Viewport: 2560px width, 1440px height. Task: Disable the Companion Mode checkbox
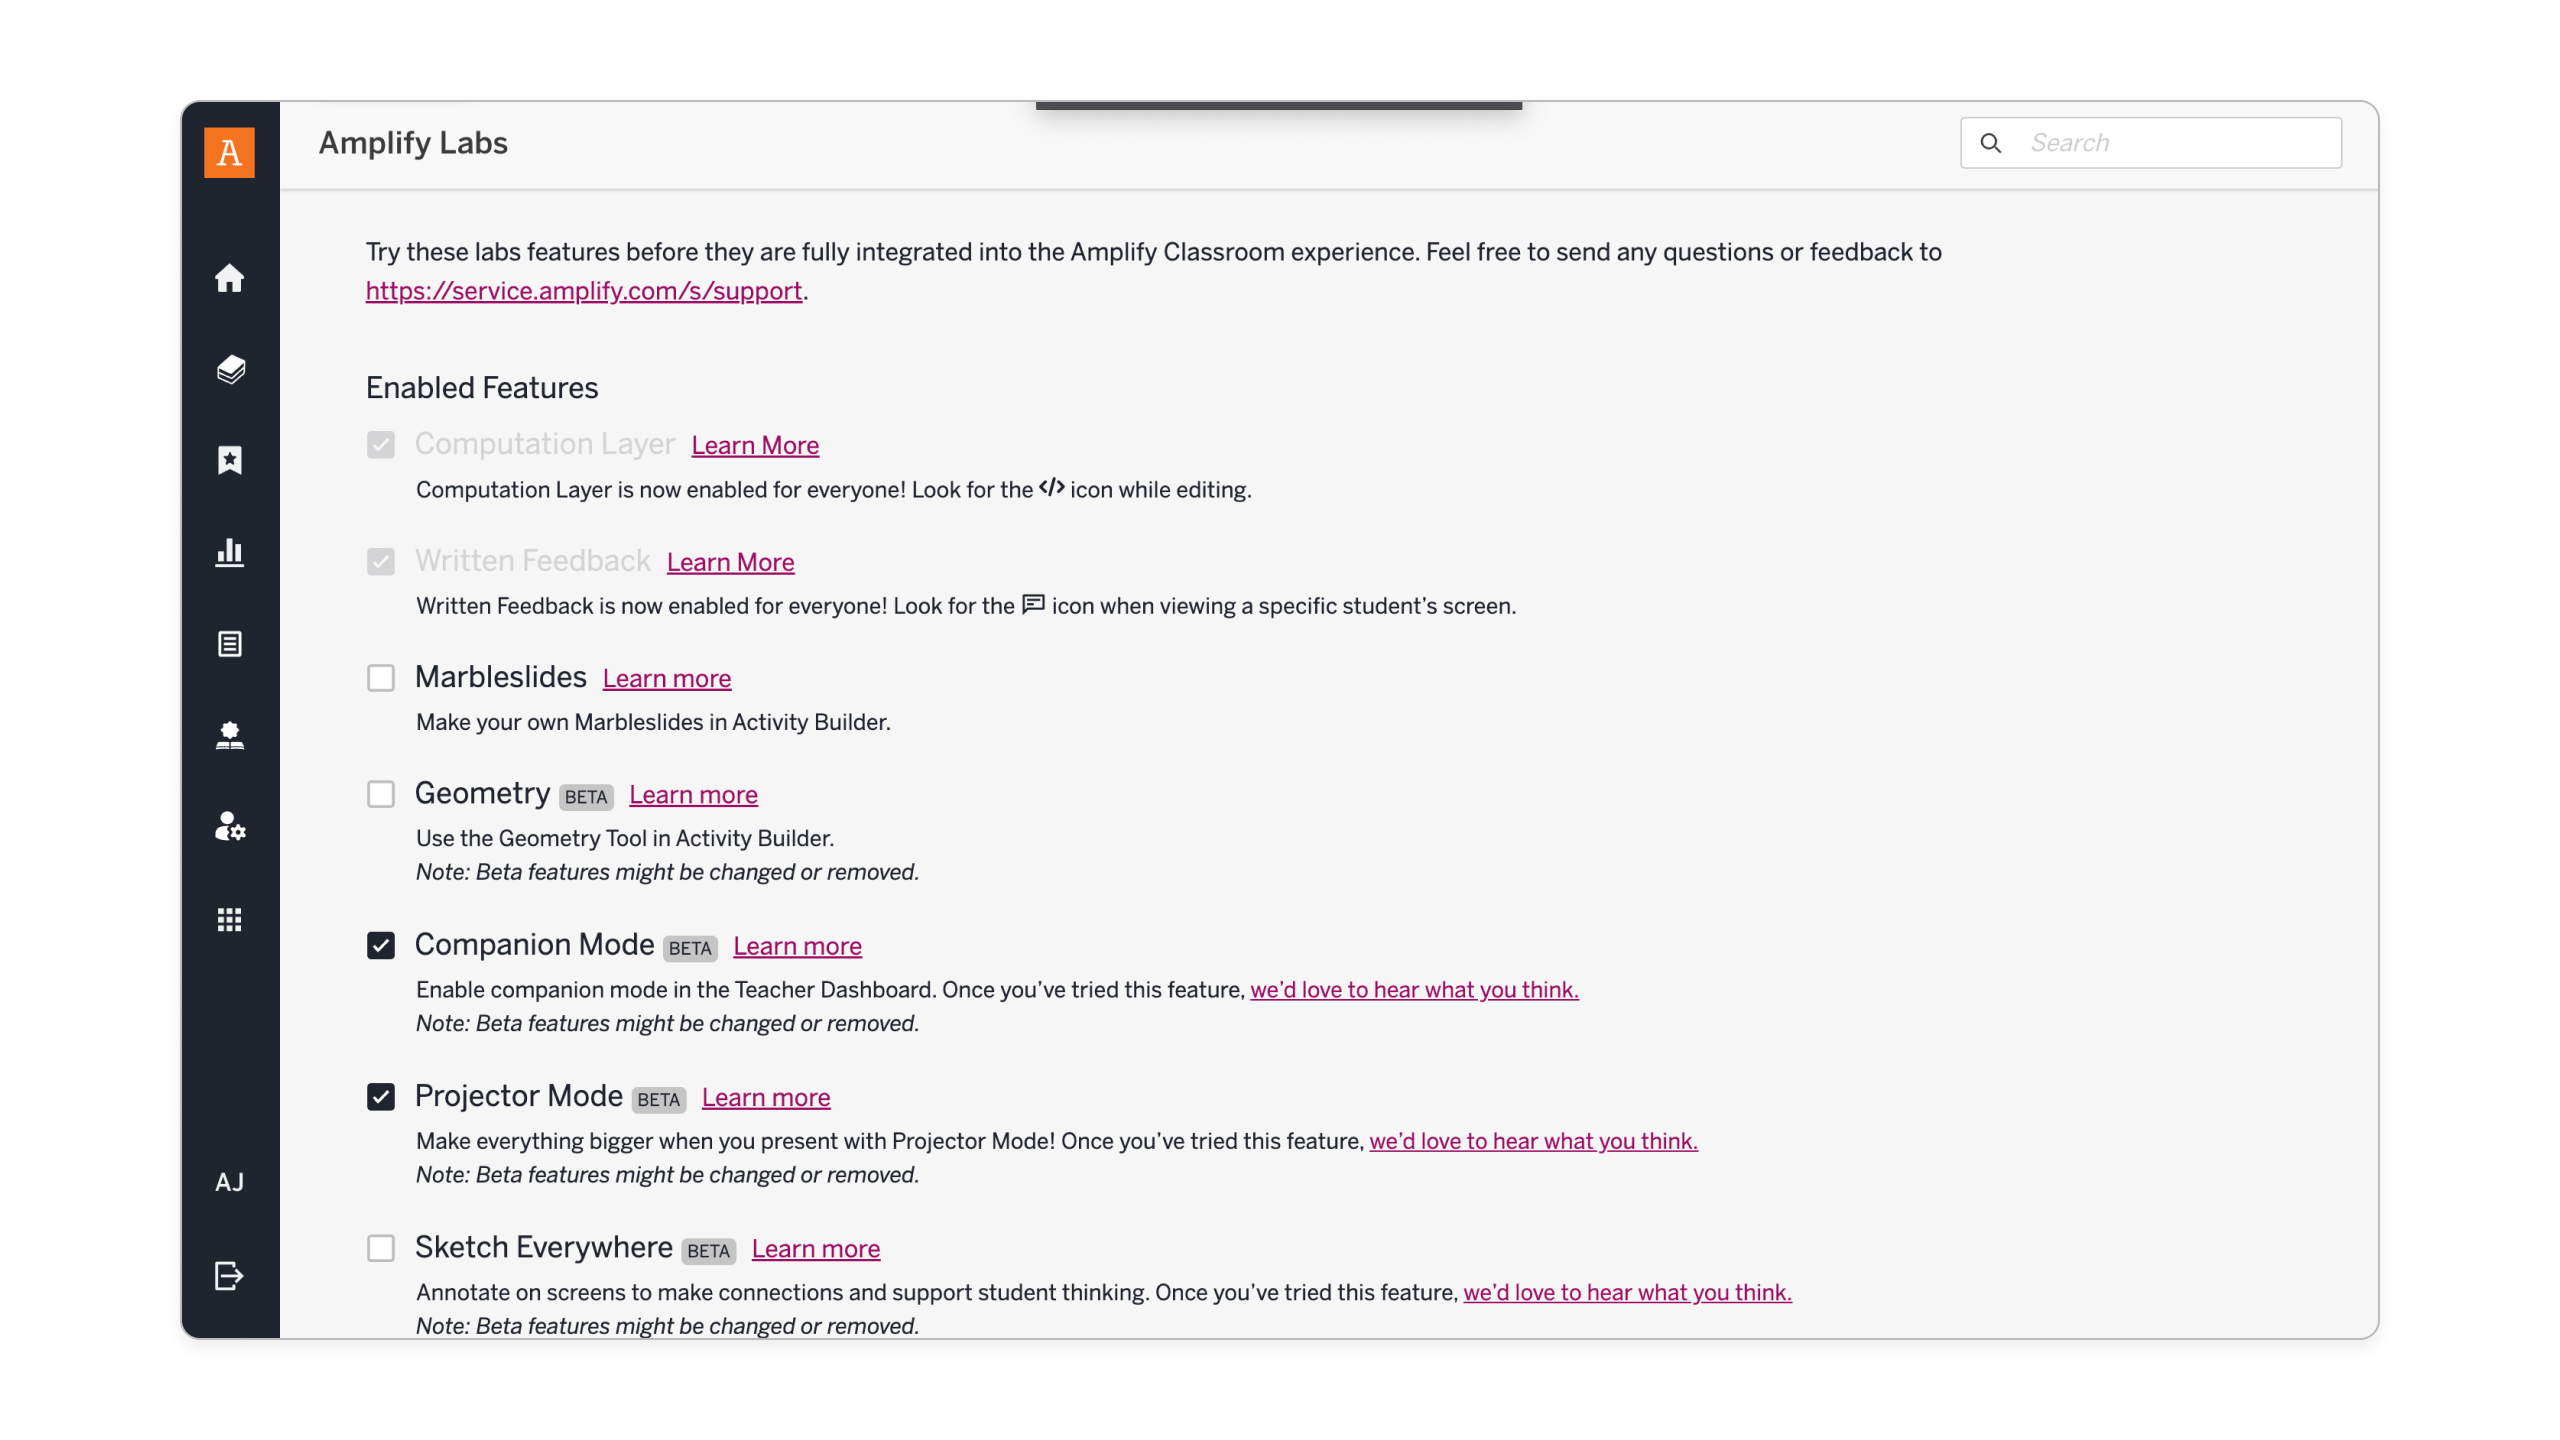coord(380,945)
